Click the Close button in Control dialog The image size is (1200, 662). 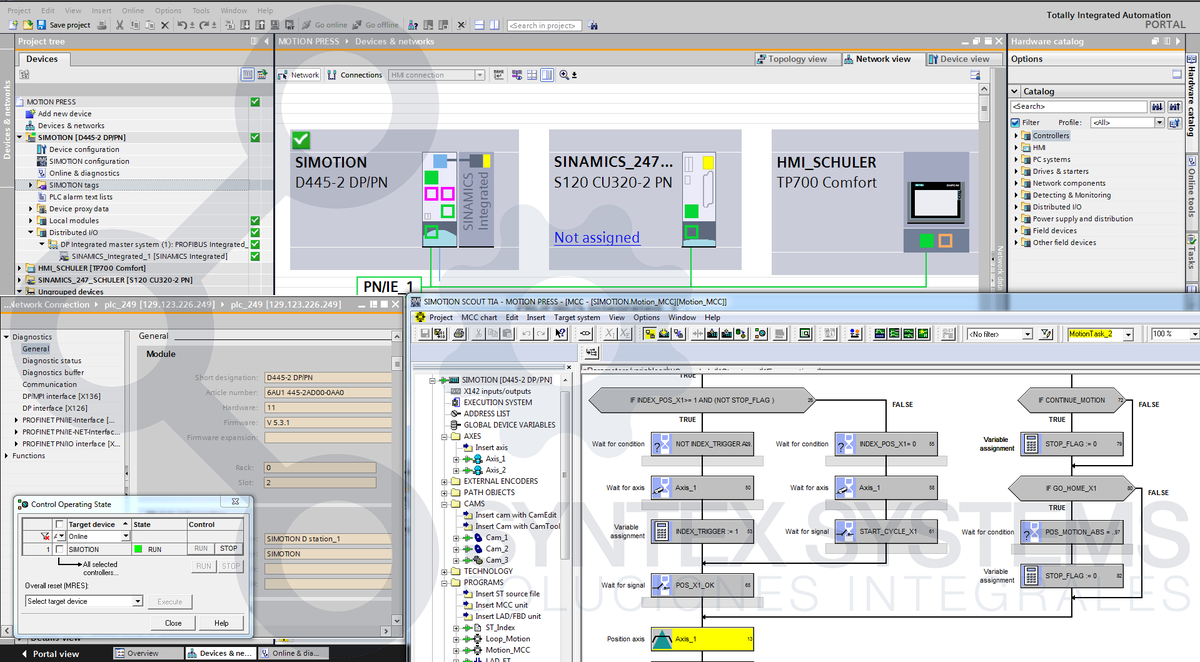(173, 622)
